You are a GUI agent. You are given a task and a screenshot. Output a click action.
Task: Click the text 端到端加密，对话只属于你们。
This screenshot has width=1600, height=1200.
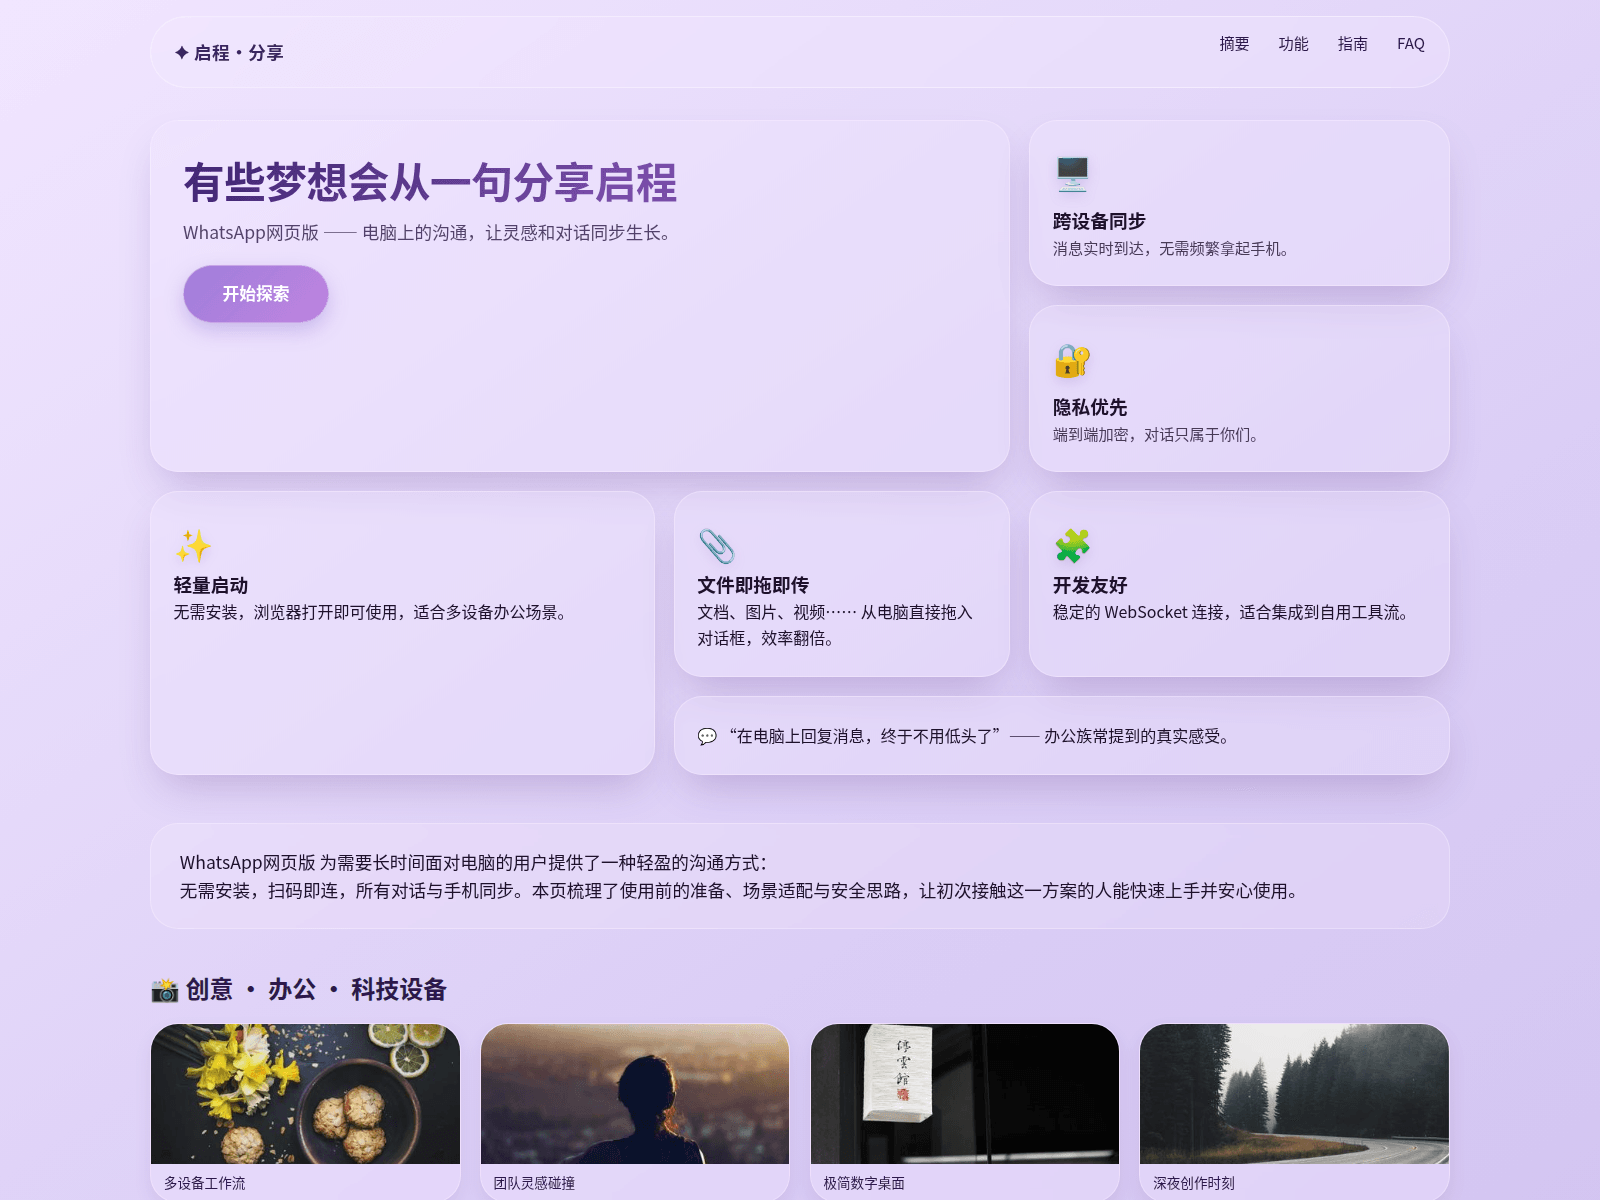pos(1158,435)
